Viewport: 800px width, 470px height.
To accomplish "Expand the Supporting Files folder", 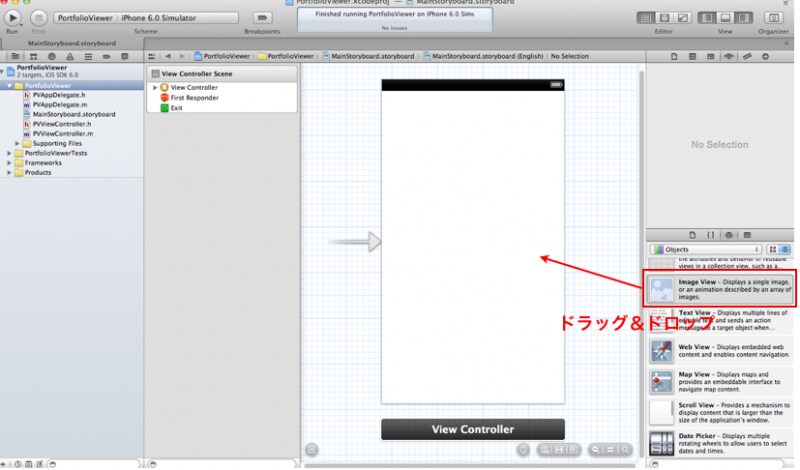I will point(17,144).
